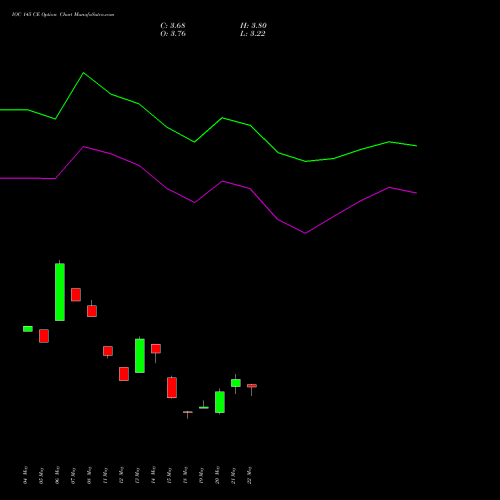Select the low value L: 3.22
The image size is (500, 500).
253,34
